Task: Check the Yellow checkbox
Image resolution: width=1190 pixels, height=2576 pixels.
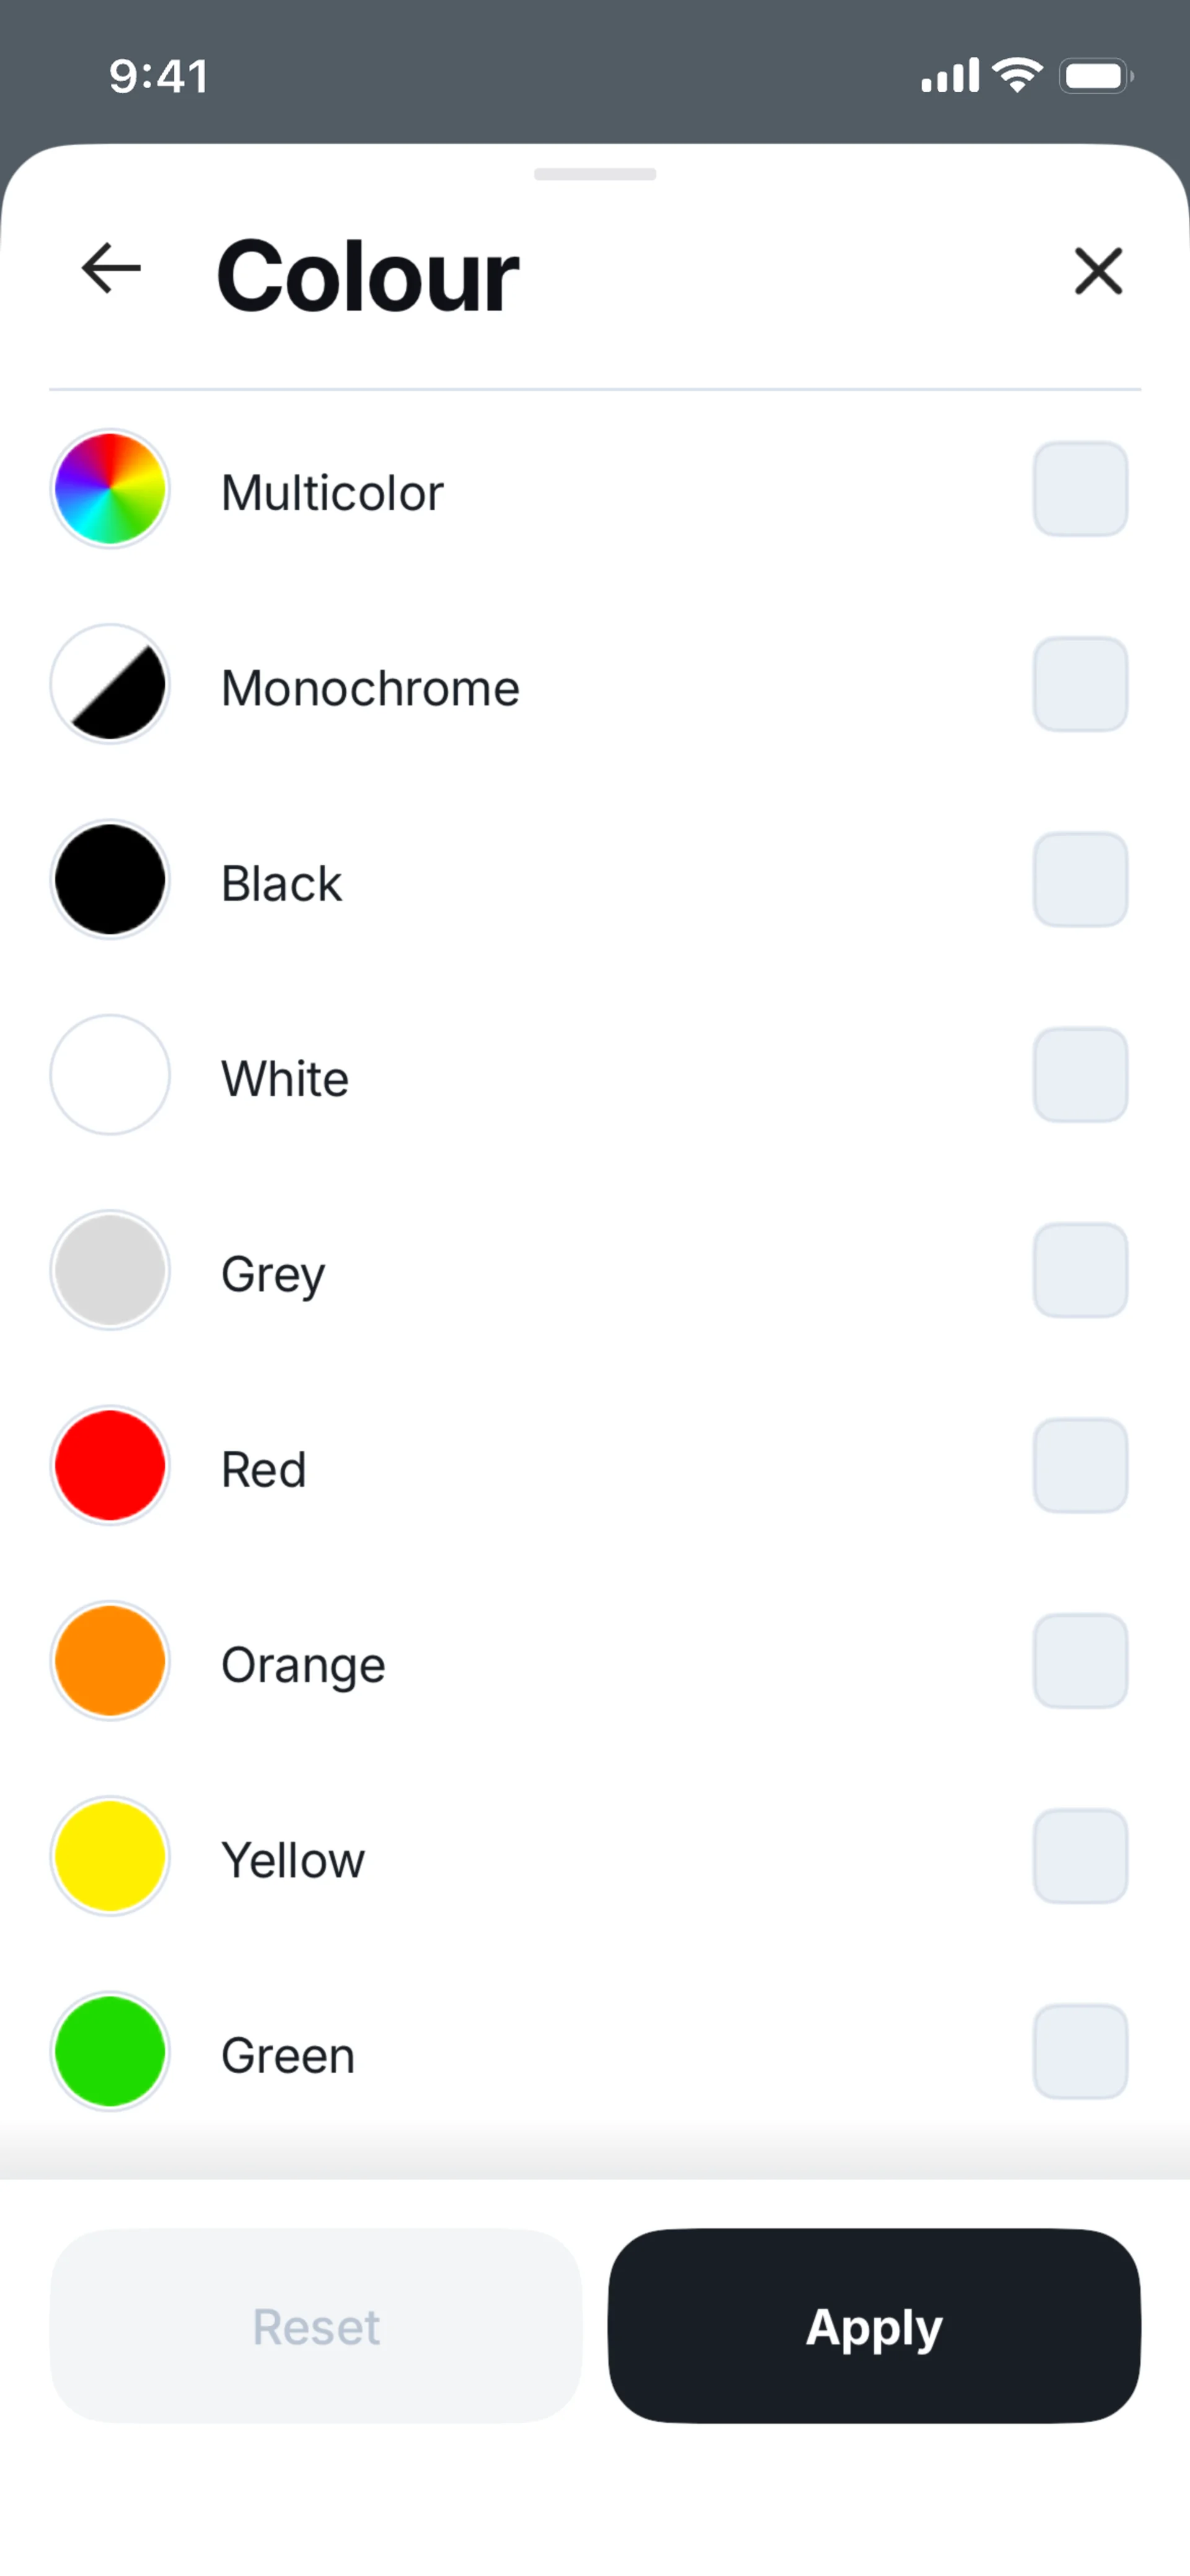Action: click(1080, 1857)
